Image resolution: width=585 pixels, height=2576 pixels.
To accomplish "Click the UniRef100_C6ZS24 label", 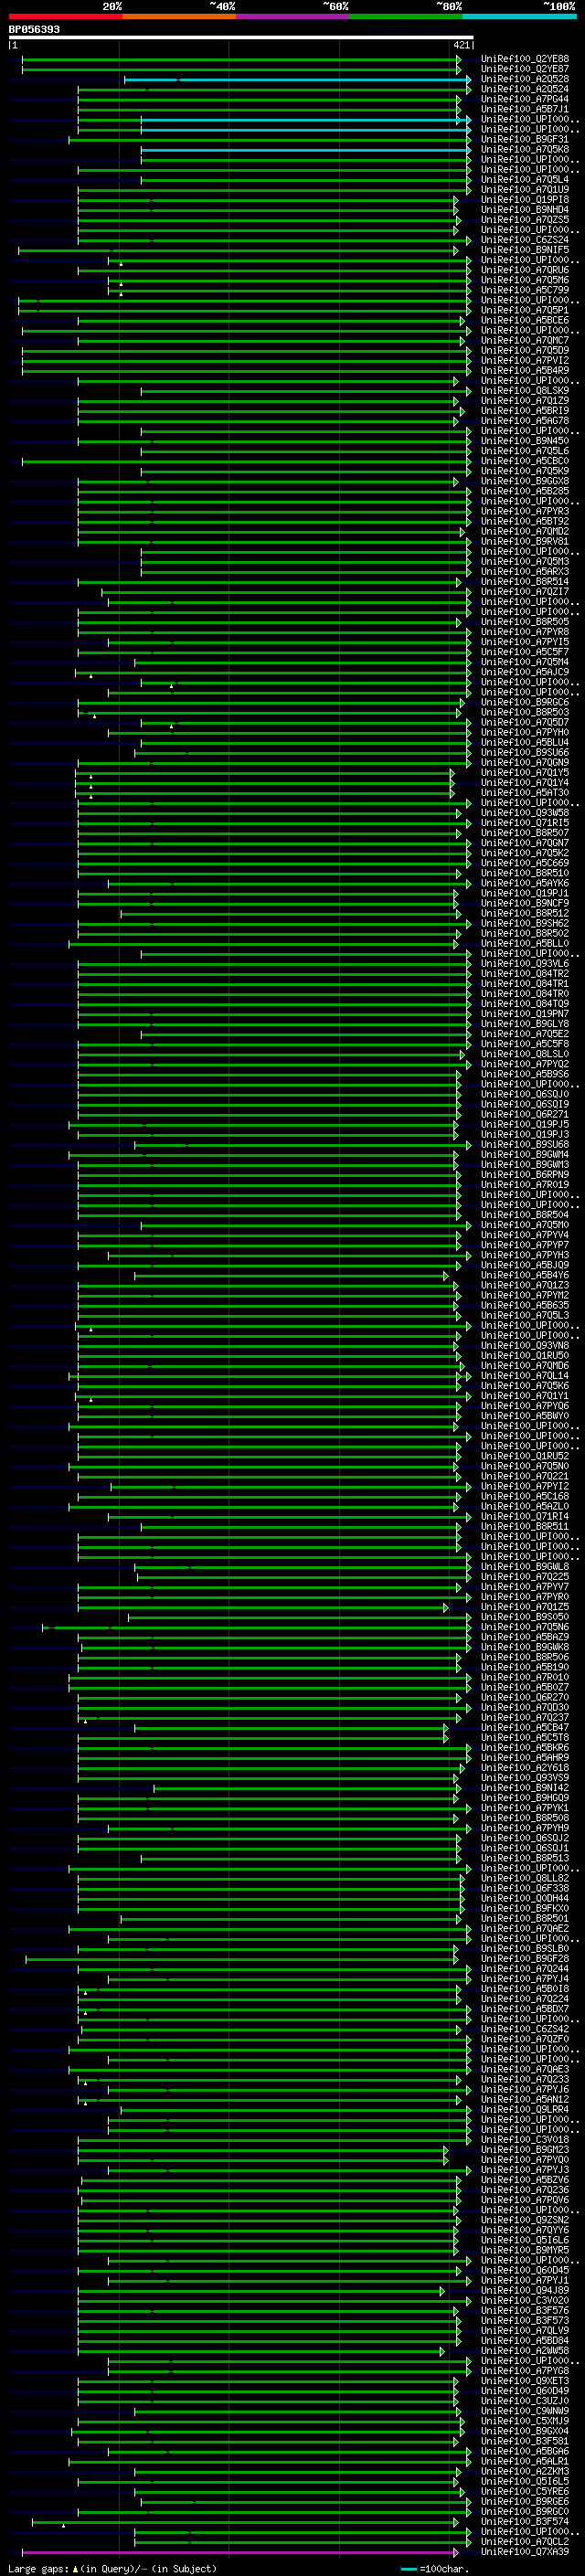I will pyautogui.click(x=525, y=240).
